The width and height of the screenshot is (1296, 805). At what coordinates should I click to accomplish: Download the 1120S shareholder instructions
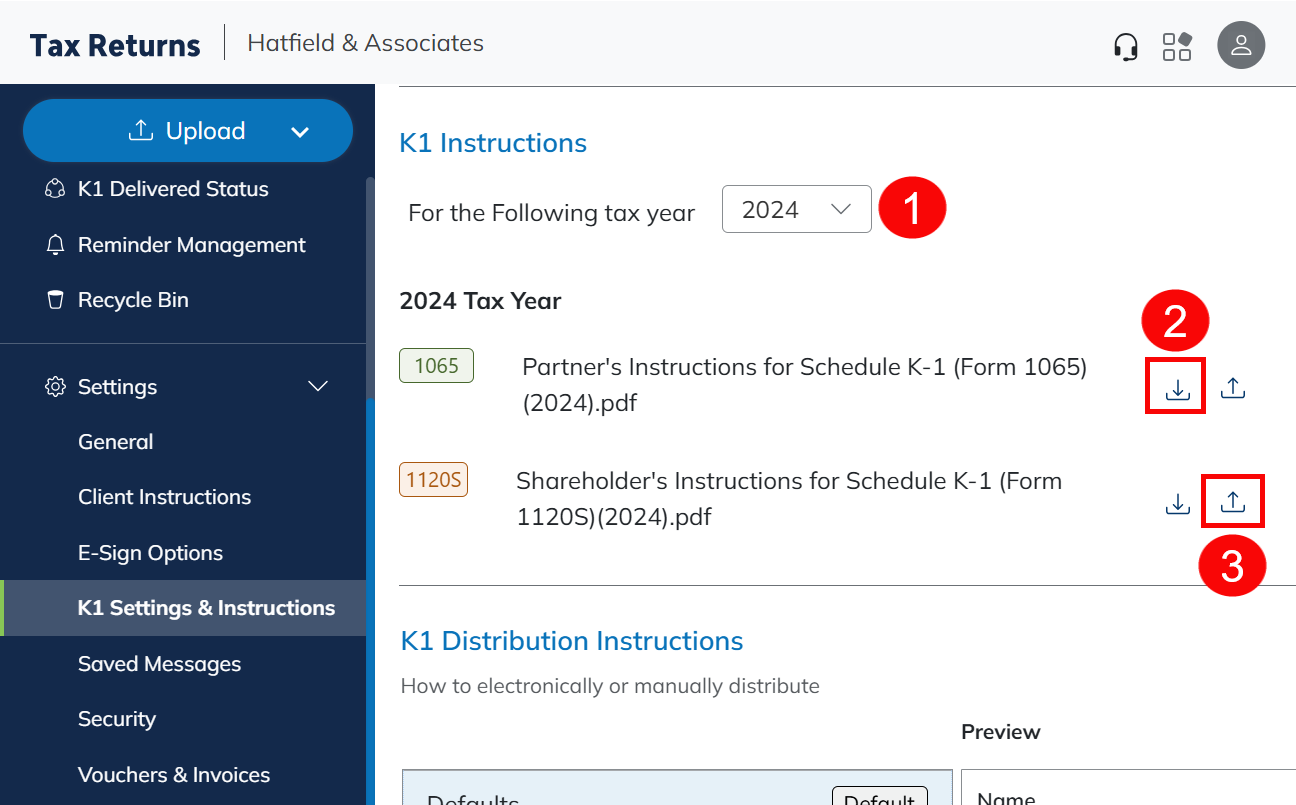[1178, 504]
